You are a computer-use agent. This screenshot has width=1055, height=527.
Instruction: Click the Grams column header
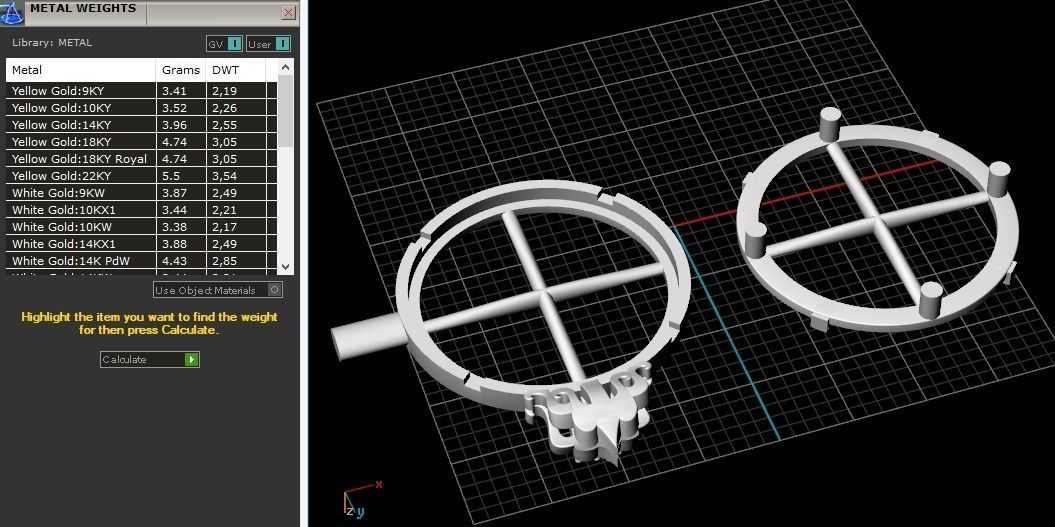point(181,70)
